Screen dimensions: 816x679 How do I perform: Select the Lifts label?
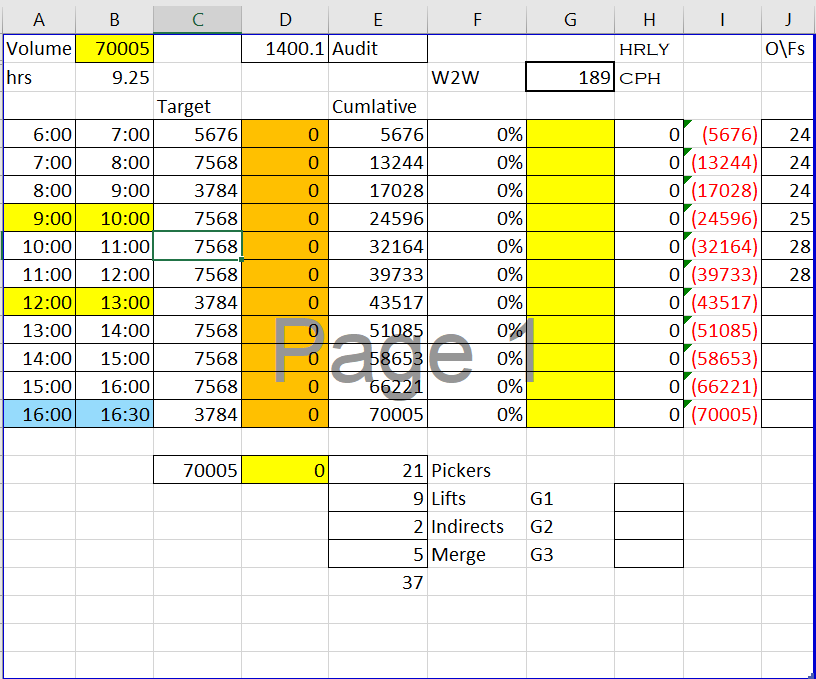(x=477, y=498)
